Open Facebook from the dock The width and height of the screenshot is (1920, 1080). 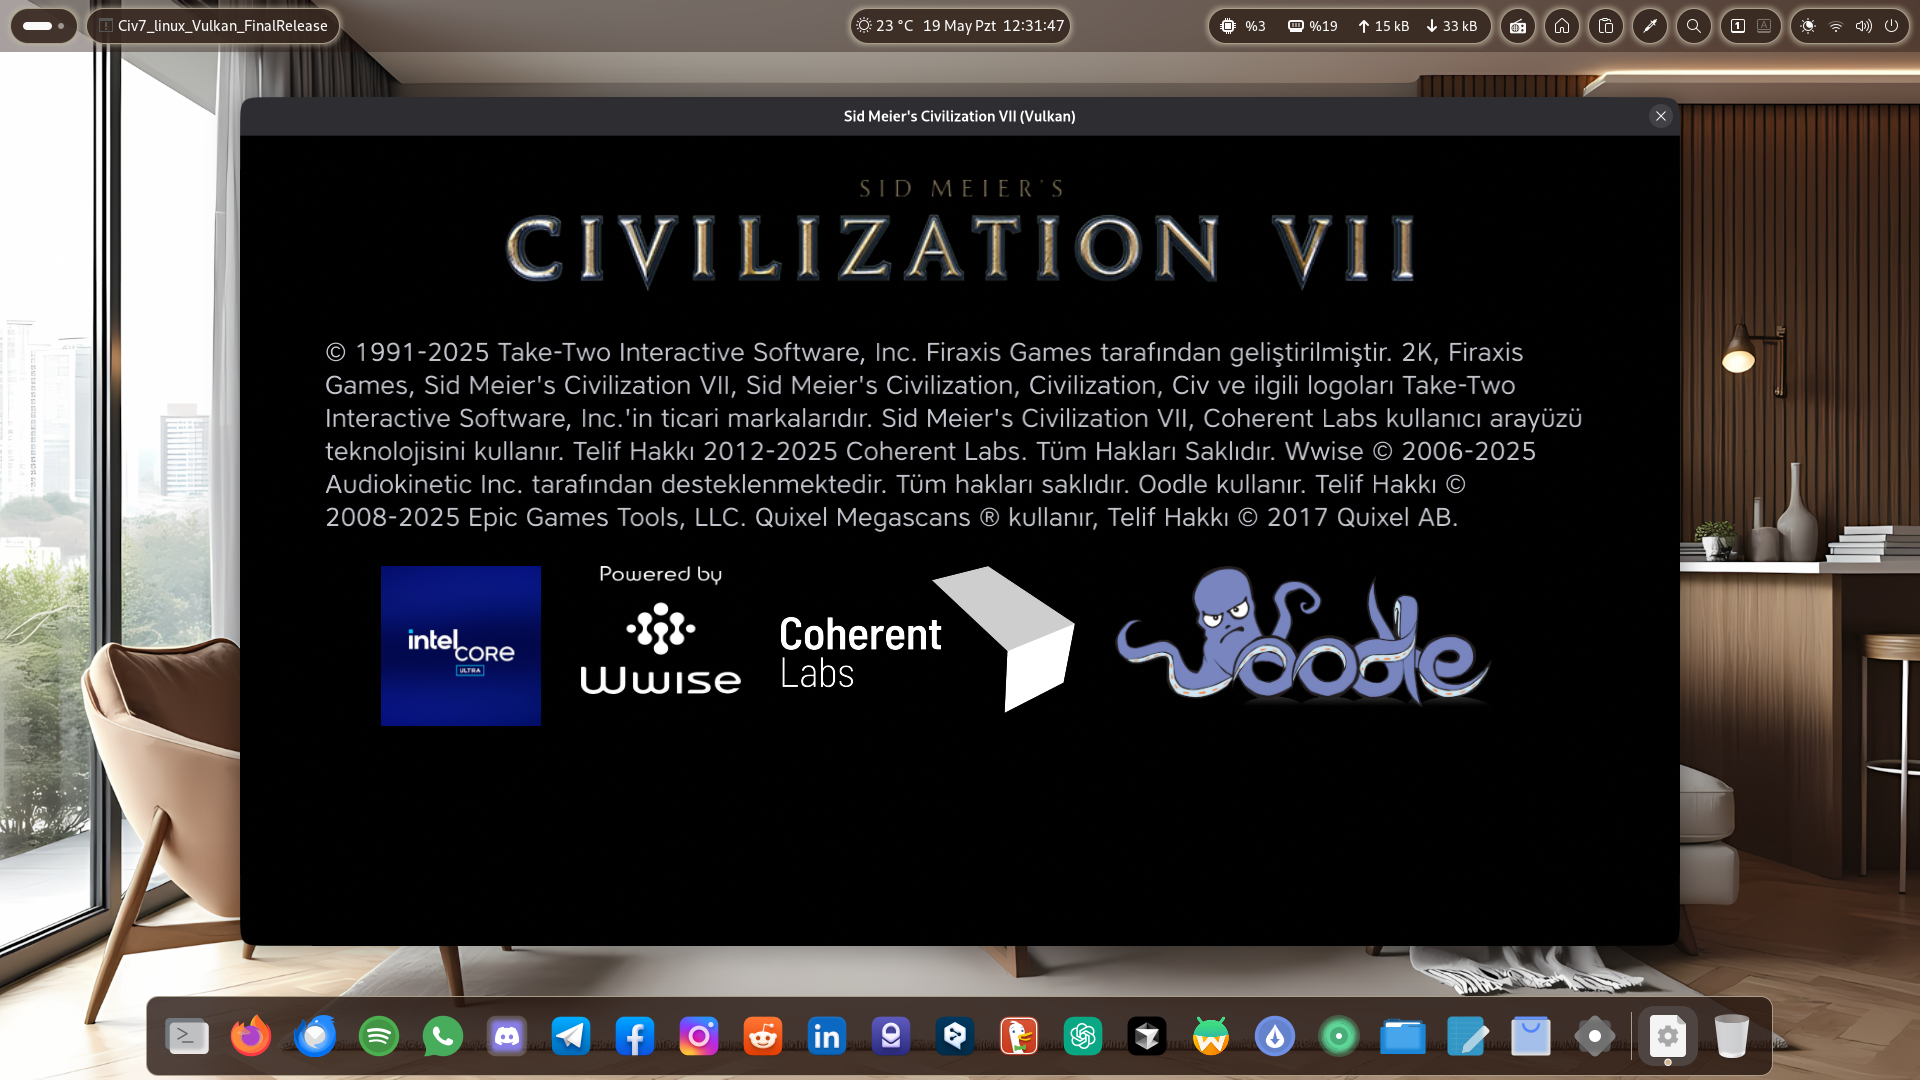point(635,1037)
